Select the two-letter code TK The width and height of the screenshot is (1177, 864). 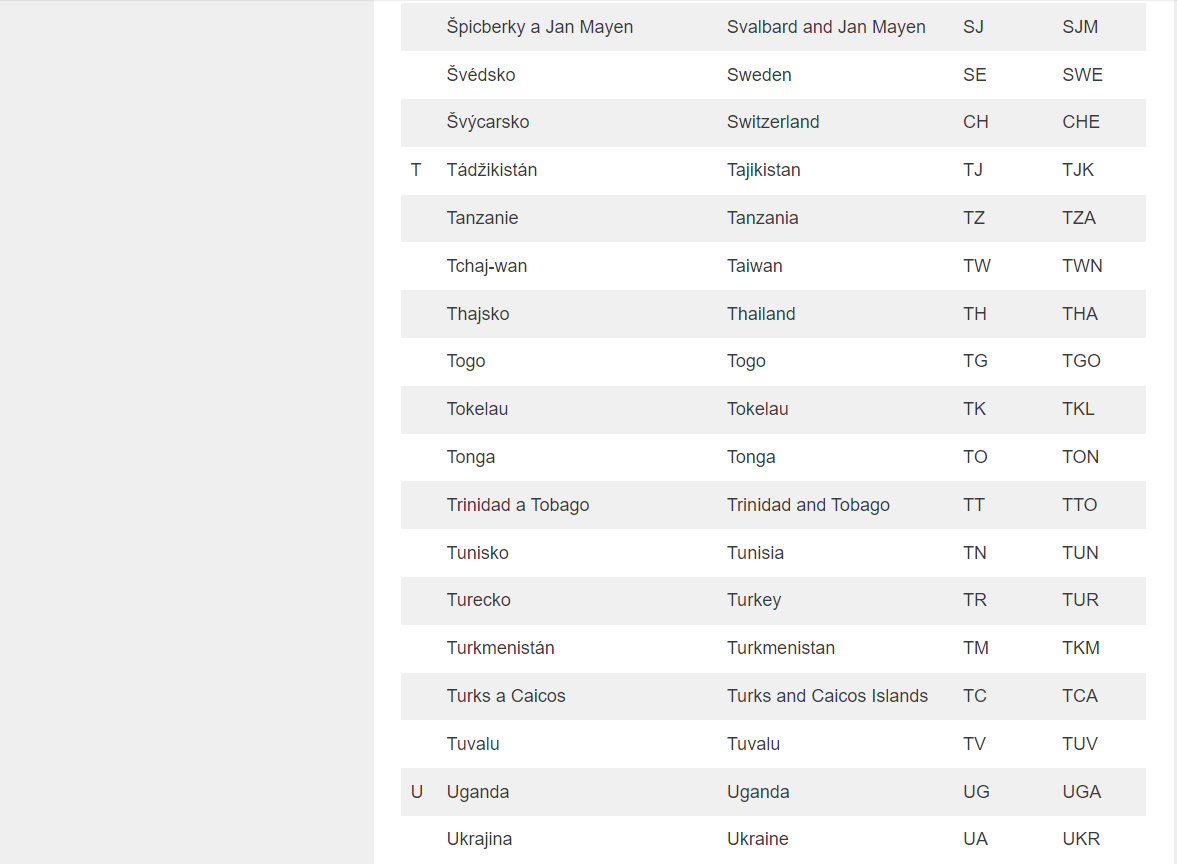974,409
